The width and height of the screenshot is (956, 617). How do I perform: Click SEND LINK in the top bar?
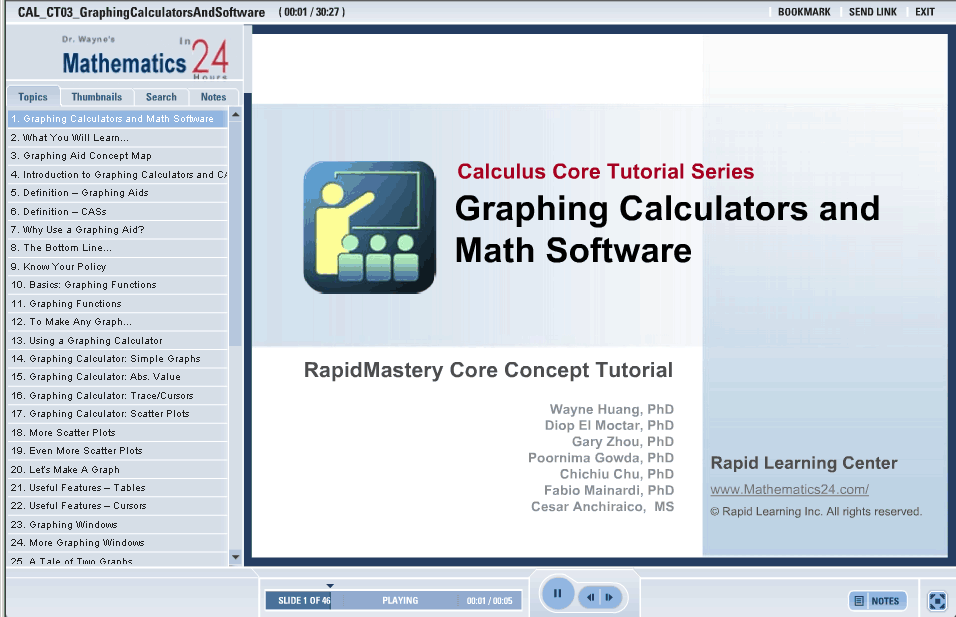click(873, 12)
